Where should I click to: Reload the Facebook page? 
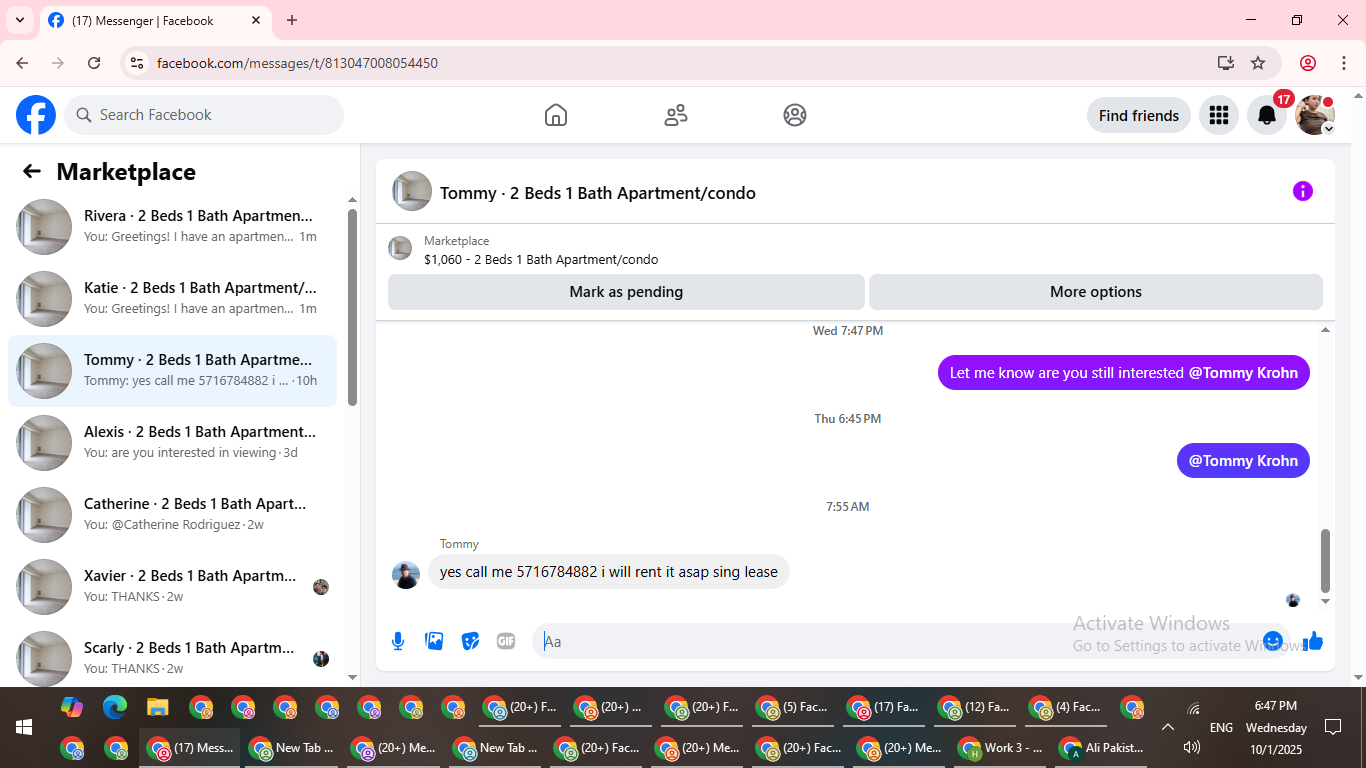pos(94,63)
